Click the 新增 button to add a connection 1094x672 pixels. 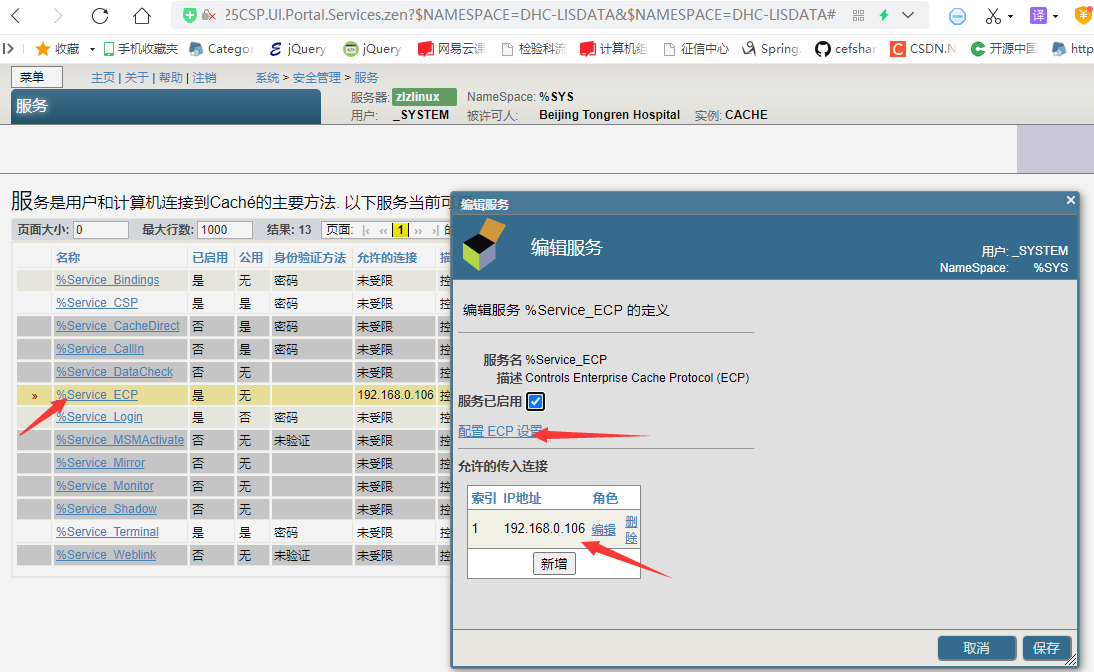[x=554, y=564]
